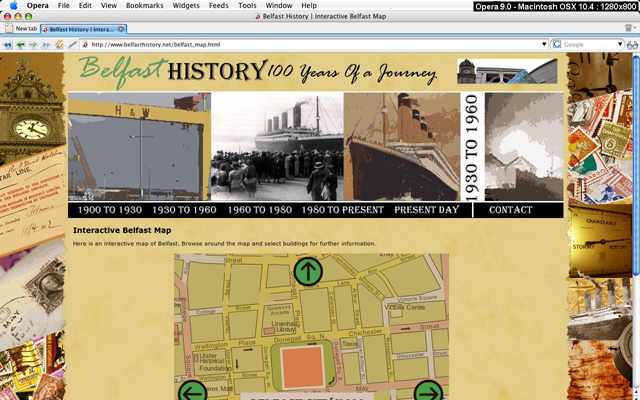Viewport: 640px width, 400px height.
Task: Open the search engine dropdown arrow
Action: tap(620, 44)
